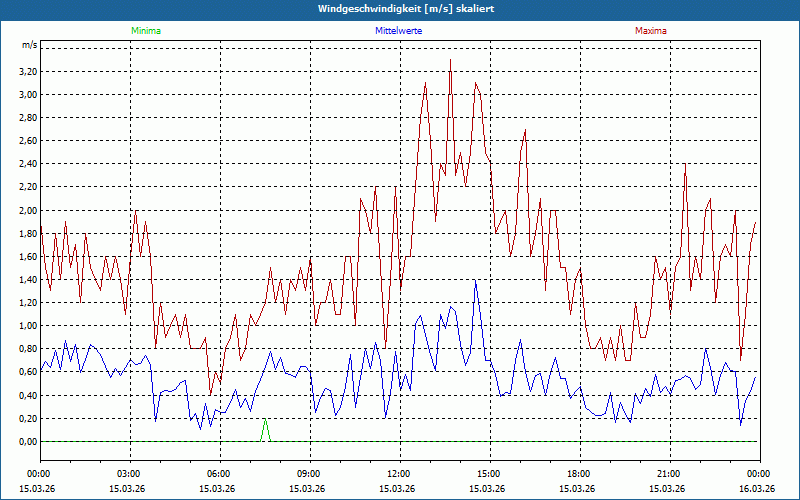
Task: Click the 2,80 y-axis value
Action: pyautogui.click(x=28, y=118)
